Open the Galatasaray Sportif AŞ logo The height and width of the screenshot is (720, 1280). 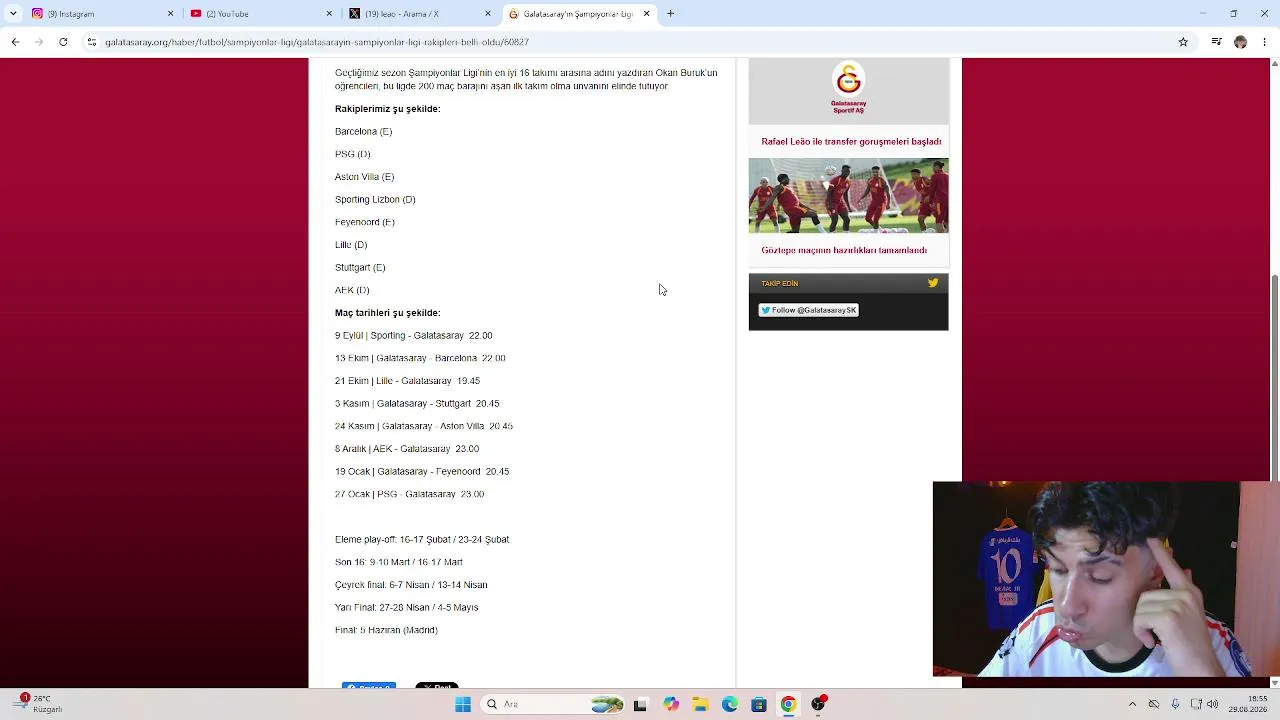pos(848,89)
